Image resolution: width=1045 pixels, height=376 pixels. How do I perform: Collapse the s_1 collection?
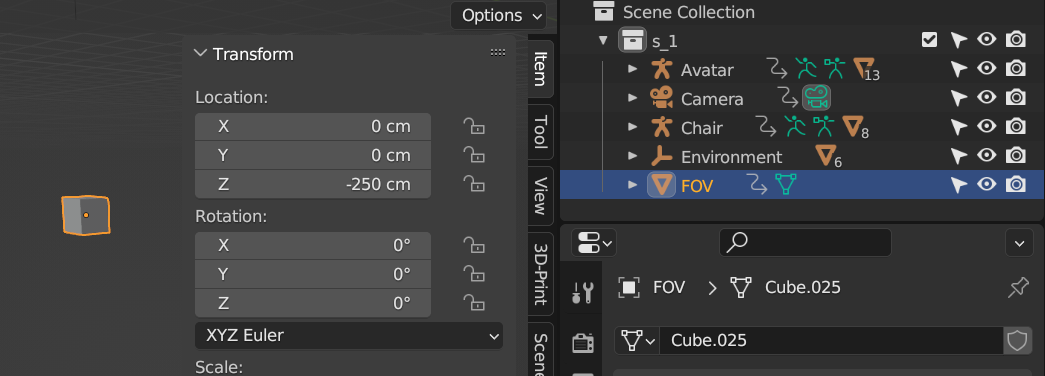click(603, 41)
